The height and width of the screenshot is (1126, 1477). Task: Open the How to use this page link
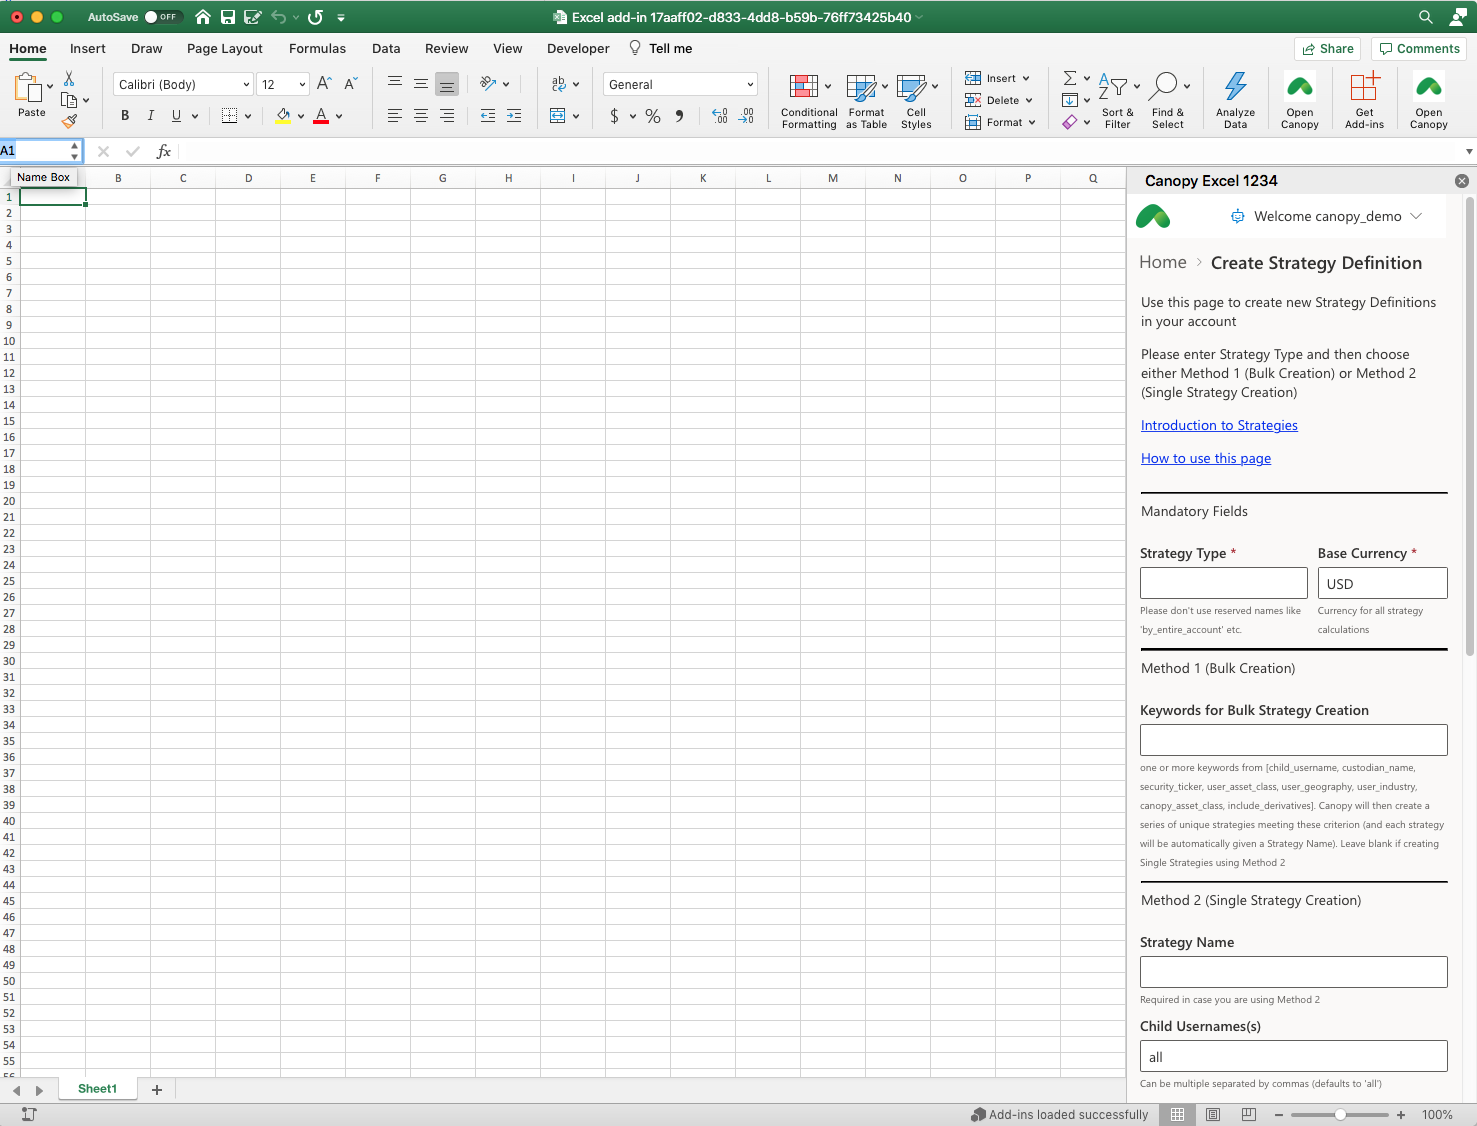pyautogui.click(x=1206, y=458)
